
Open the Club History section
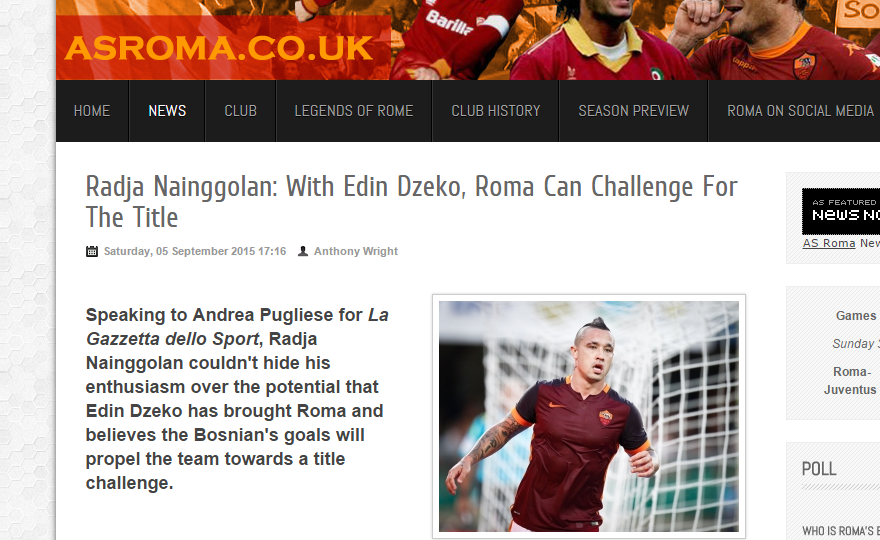tap(496, 111)
